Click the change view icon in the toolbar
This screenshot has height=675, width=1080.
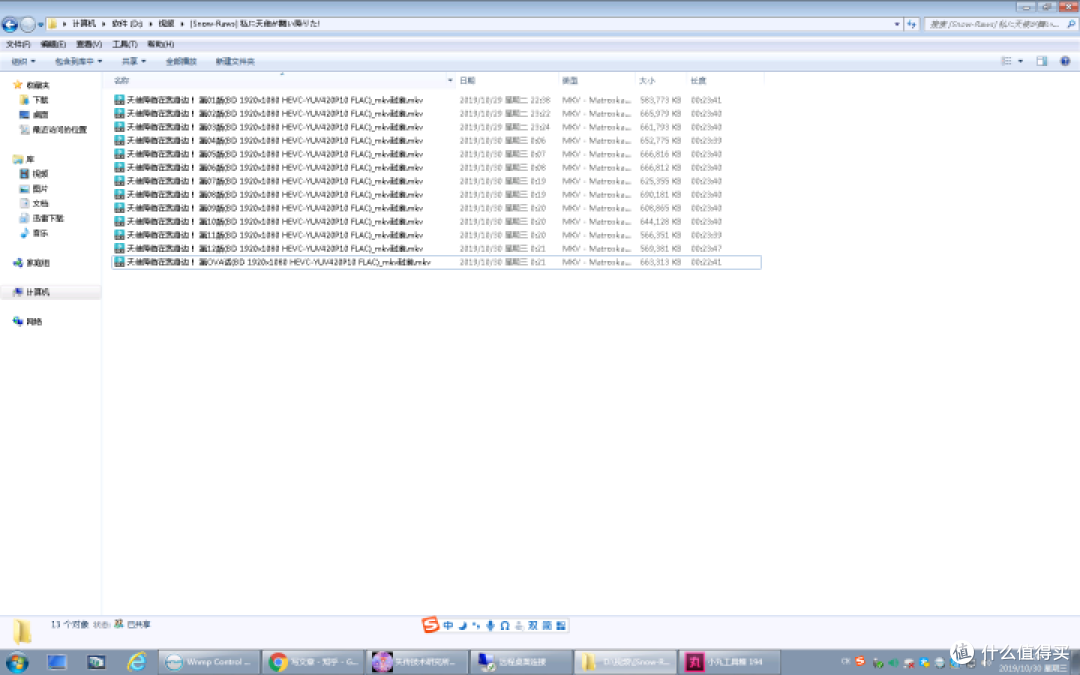pos(1006,61)
